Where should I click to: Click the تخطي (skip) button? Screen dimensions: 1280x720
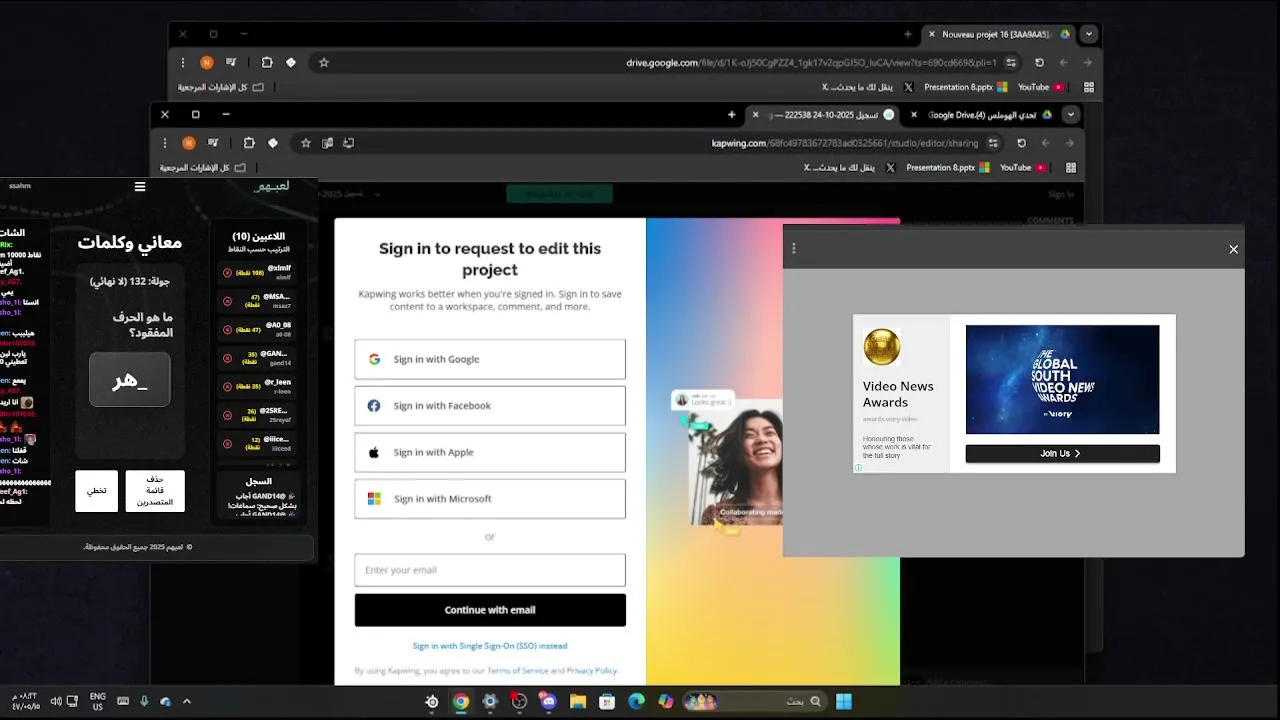point(96,491)
